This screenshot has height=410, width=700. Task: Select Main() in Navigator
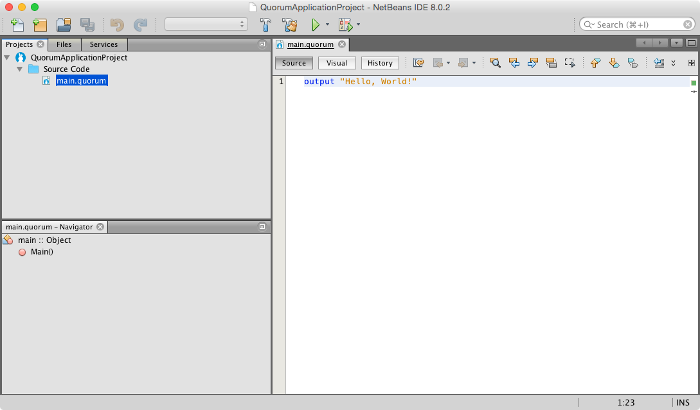click(x=42, y=252)
